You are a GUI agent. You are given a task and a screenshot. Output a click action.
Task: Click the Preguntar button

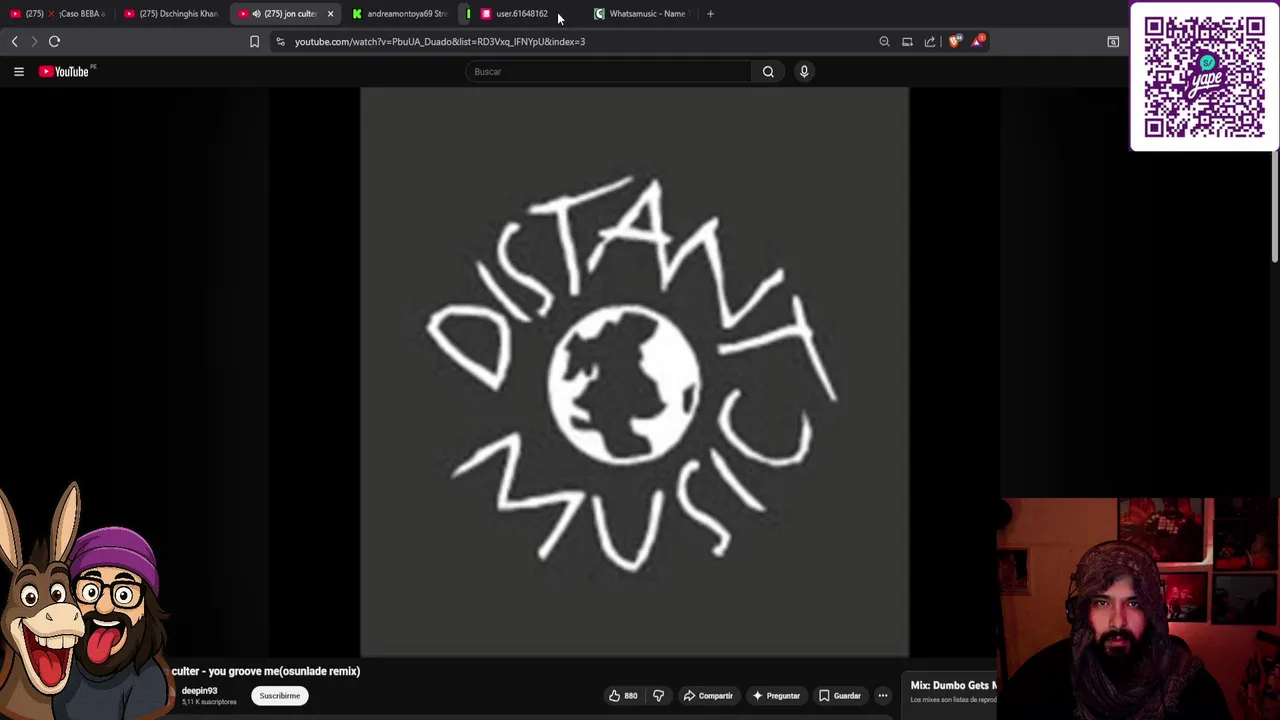click(x=776, y=695)
